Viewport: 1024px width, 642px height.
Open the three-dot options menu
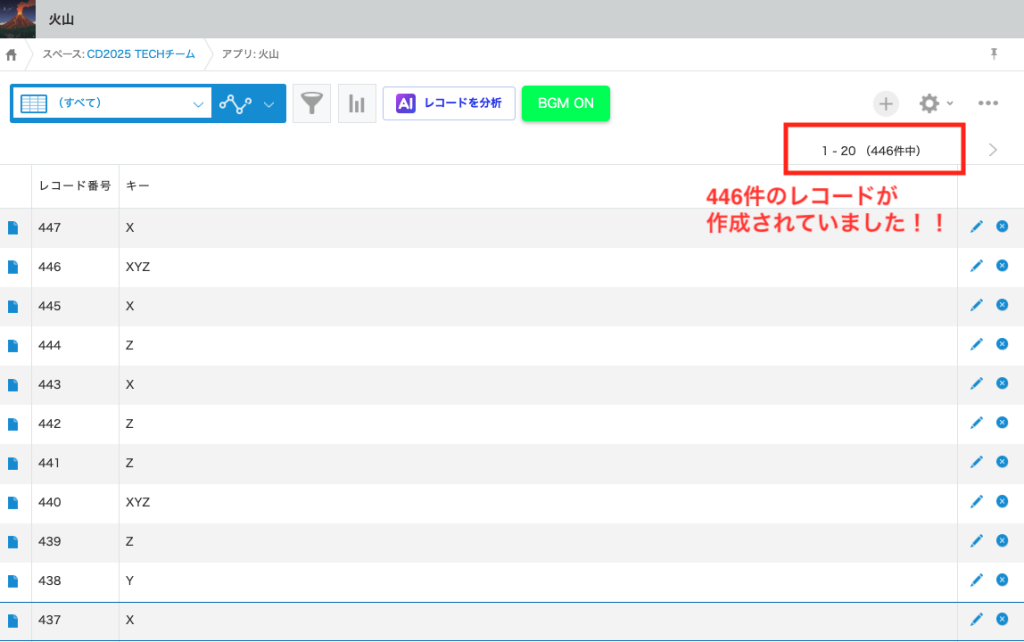[988, 103]
